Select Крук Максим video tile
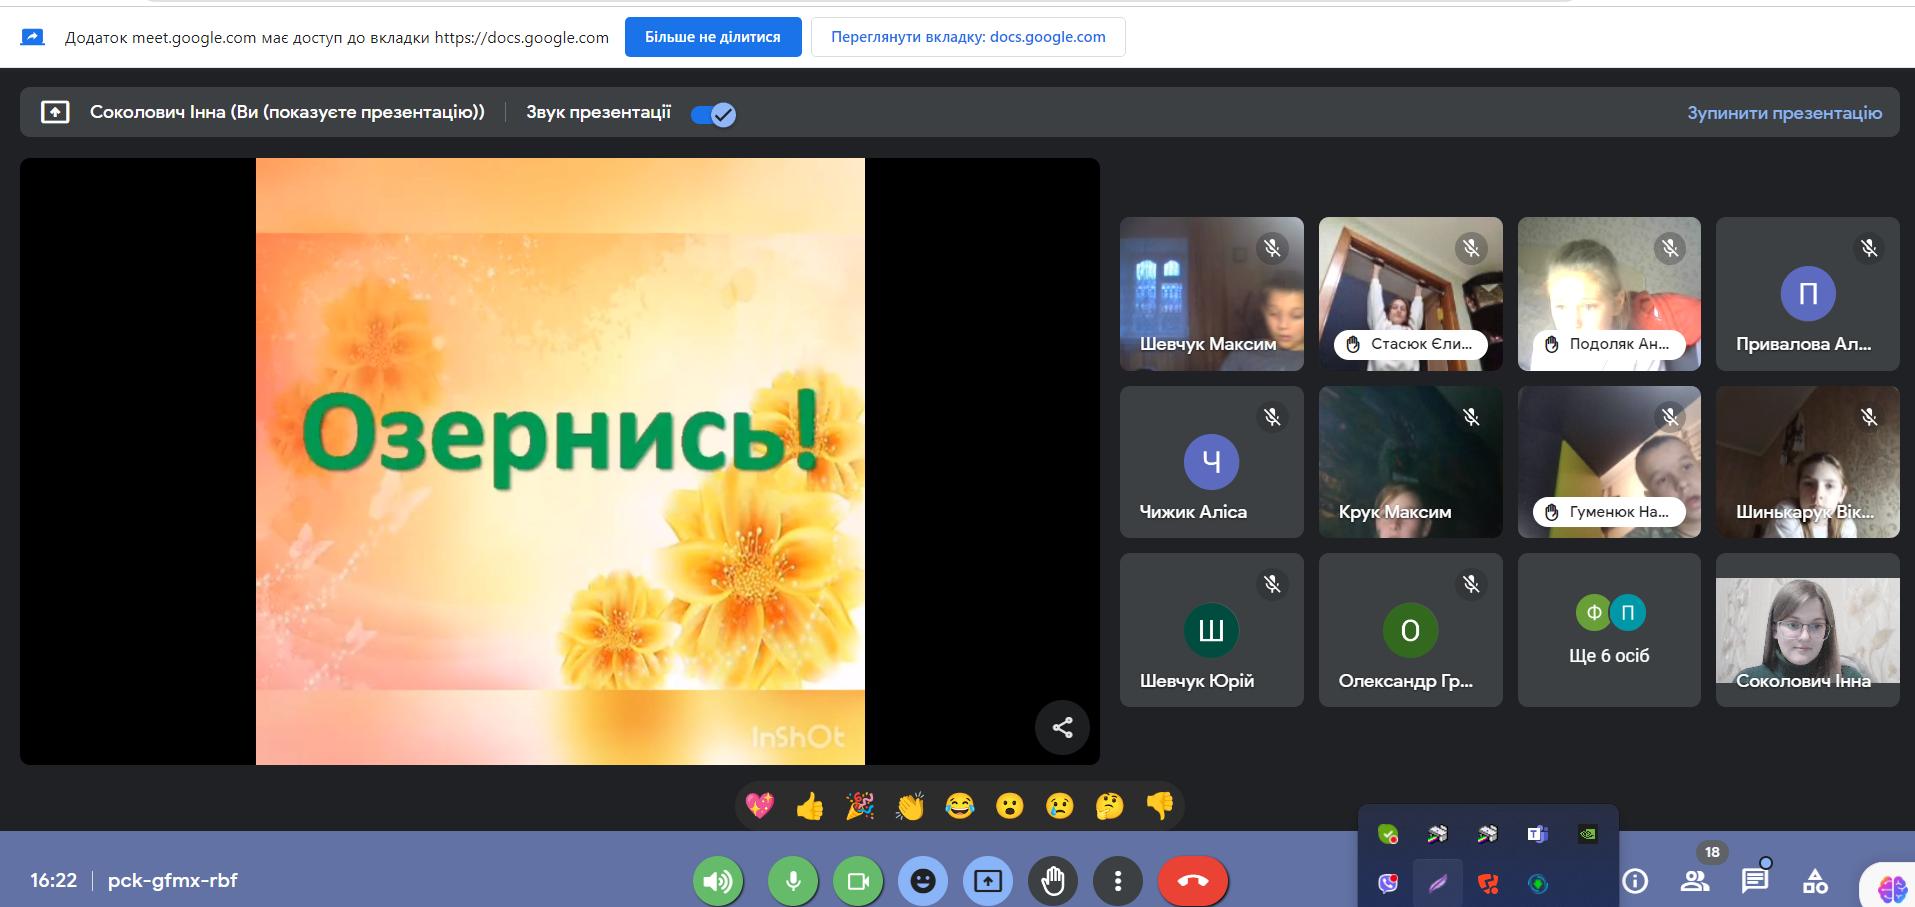 [x=1410, y=462]
